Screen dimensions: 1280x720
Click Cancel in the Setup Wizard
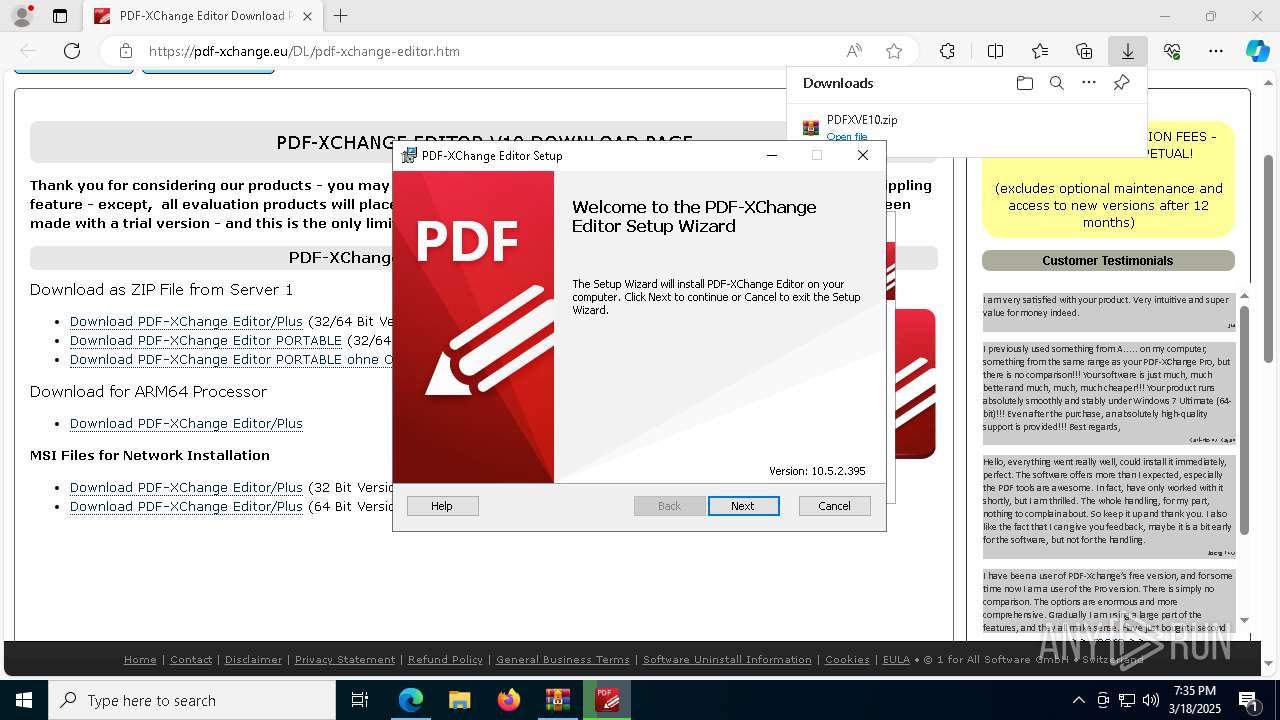834,506
